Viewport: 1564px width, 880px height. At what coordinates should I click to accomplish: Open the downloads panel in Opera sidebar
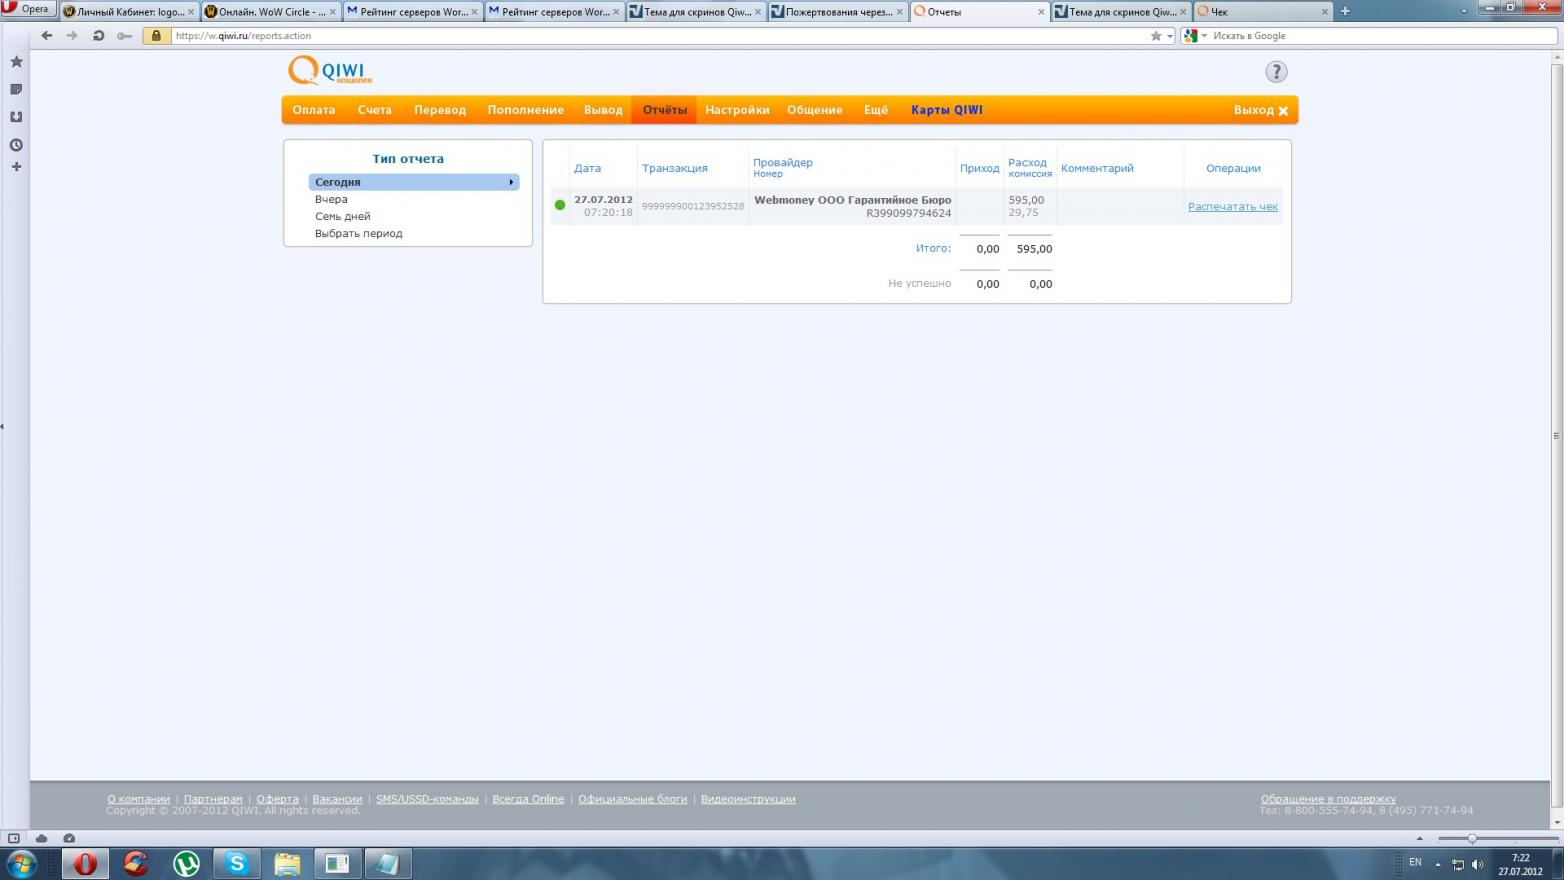click(x=16, y=117)
